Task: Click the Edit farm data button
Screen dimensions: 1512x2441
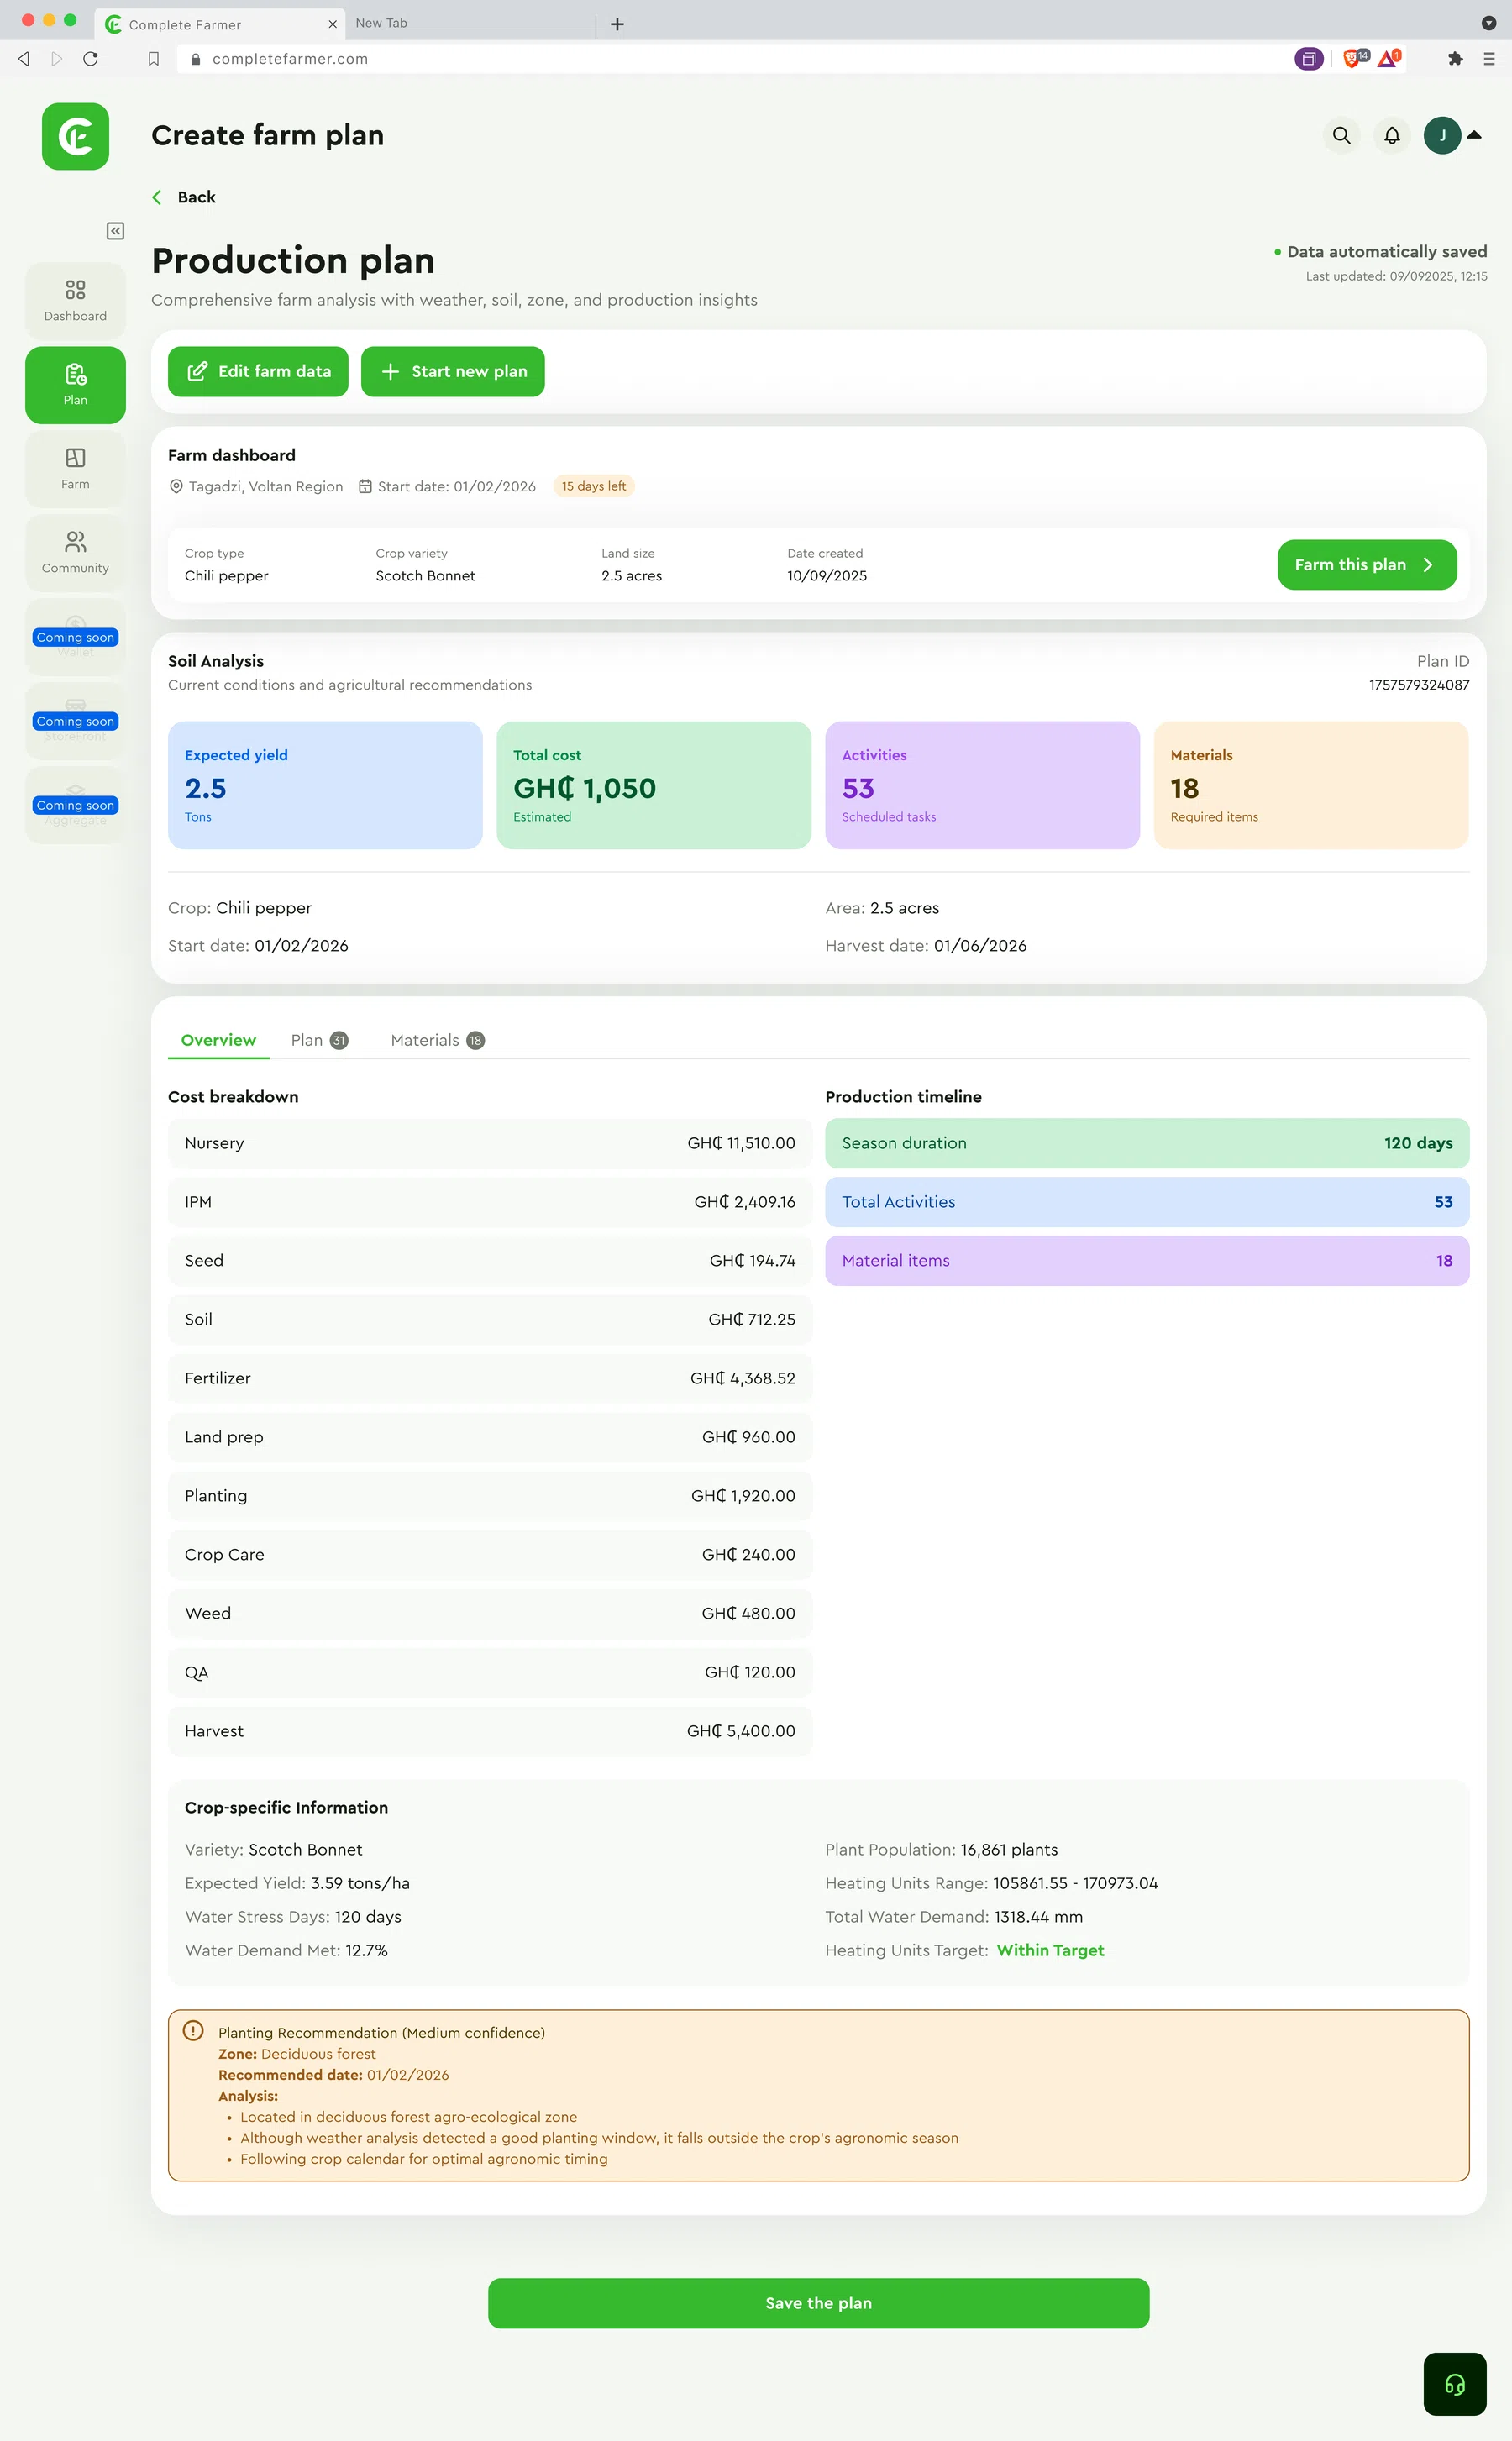Action: point(258,372)
